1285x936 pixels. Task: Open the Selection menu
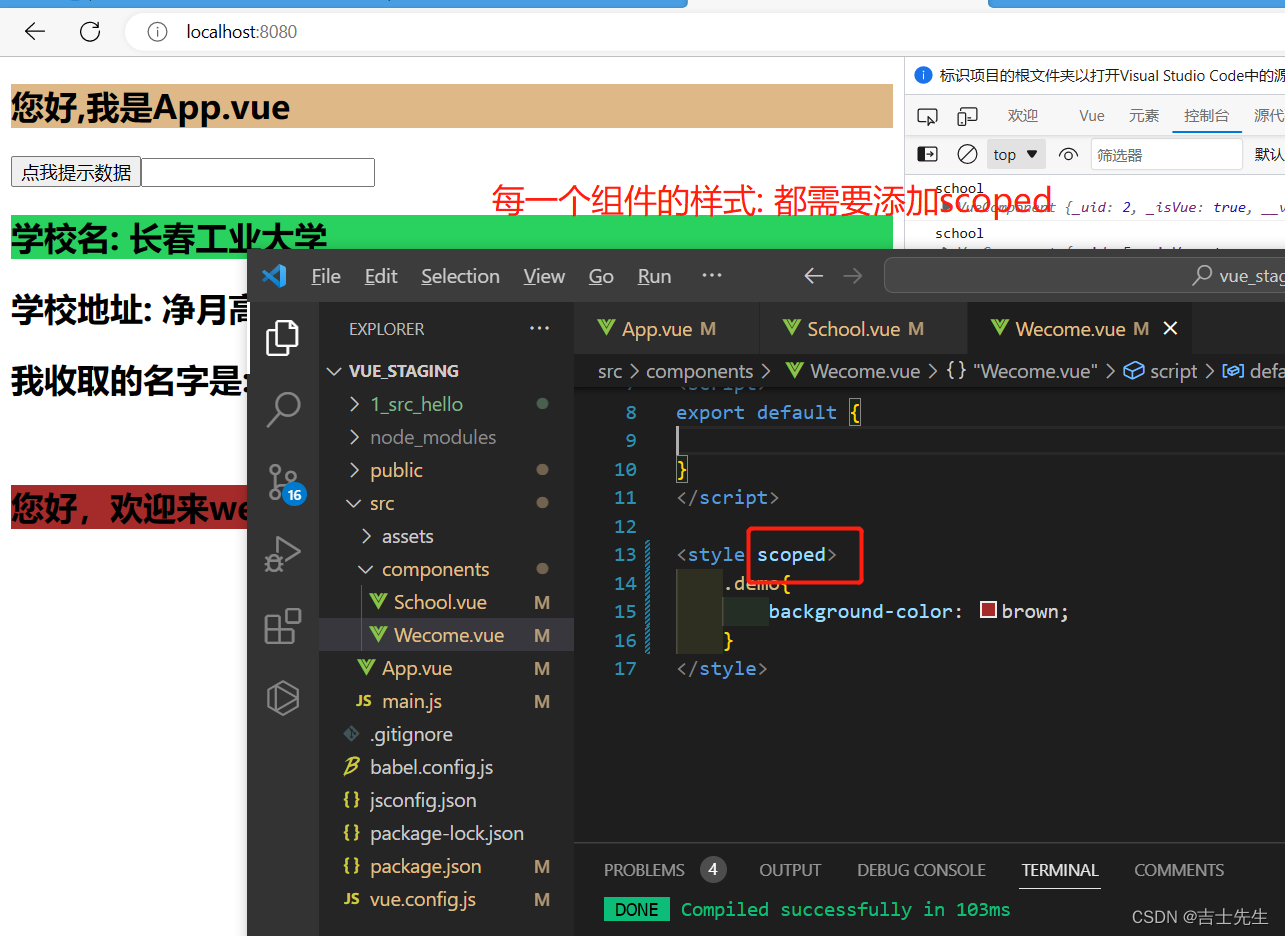point(460,276)
